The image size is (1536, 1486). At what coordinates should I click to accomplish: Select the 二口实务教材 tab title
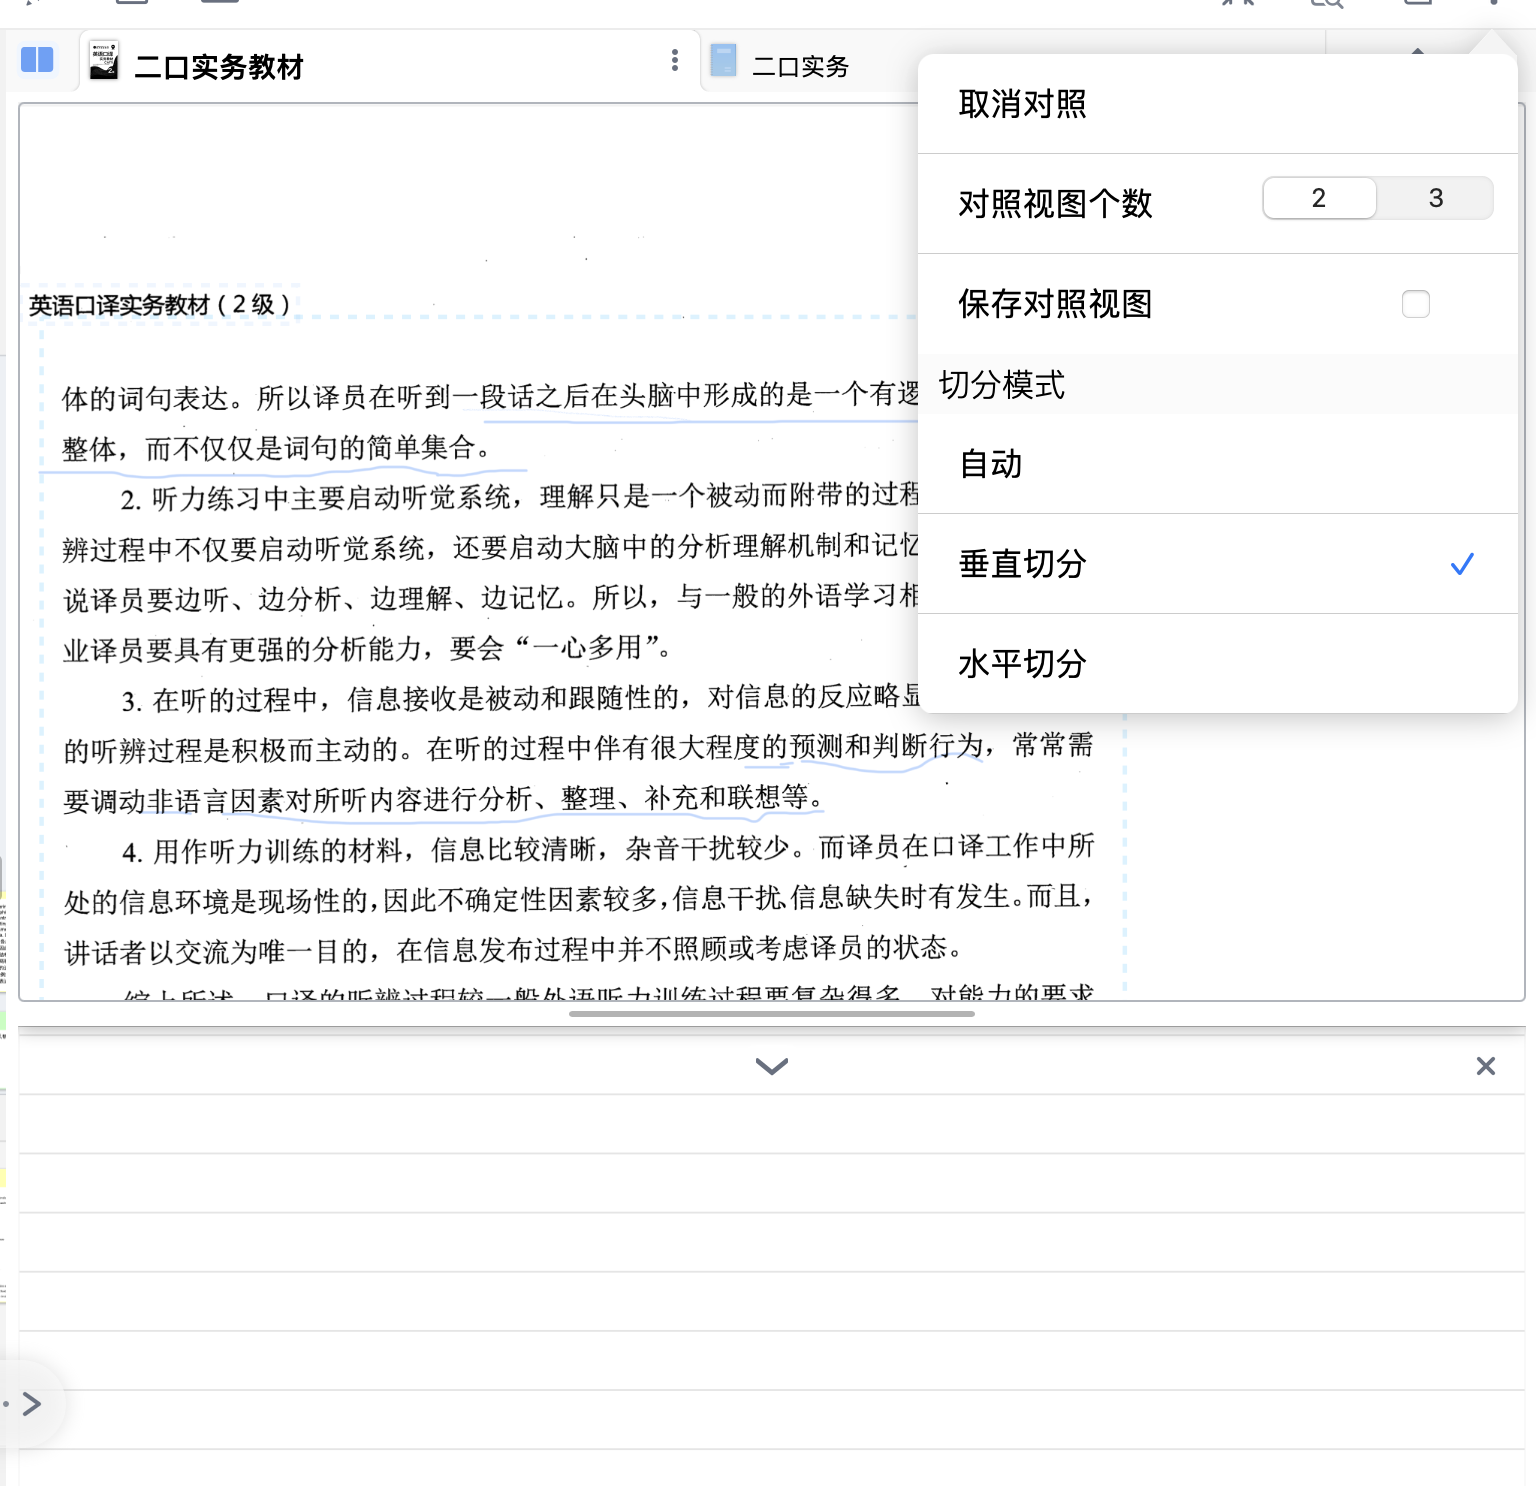218,67
